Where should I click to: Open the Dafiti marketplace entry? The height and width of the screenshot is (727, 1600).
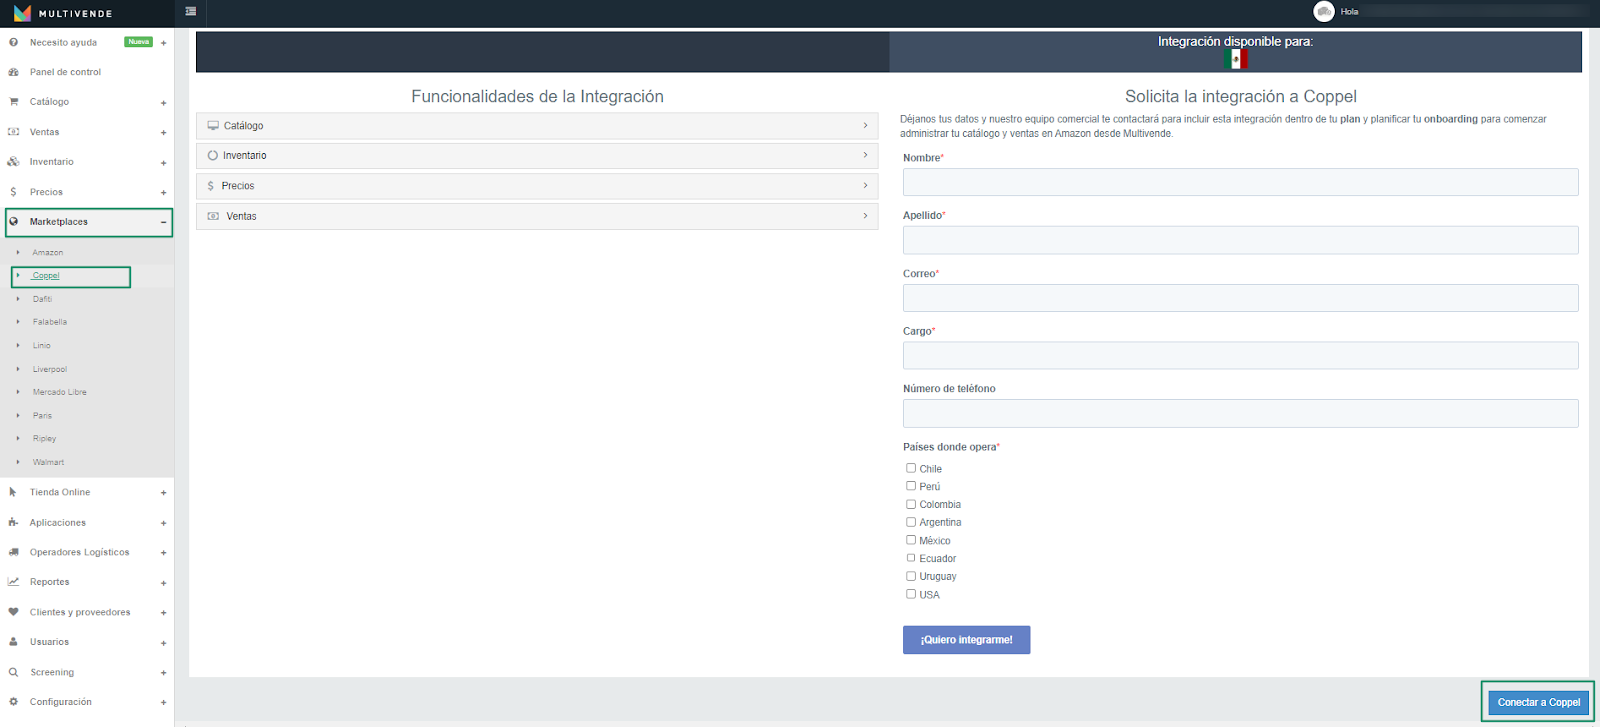(42, 299)
